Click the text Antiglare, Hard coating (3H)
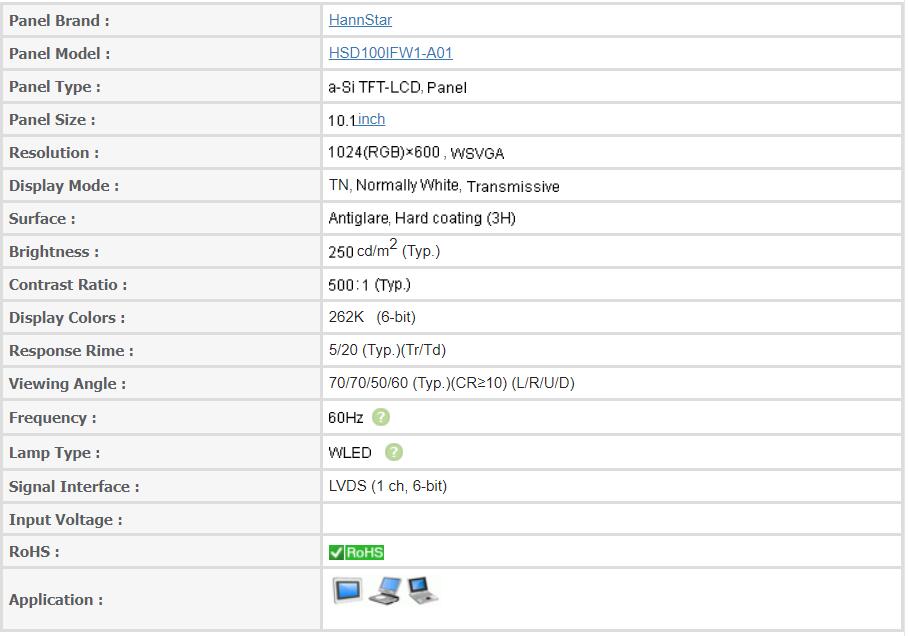908x636 pixels. [422, 218]
